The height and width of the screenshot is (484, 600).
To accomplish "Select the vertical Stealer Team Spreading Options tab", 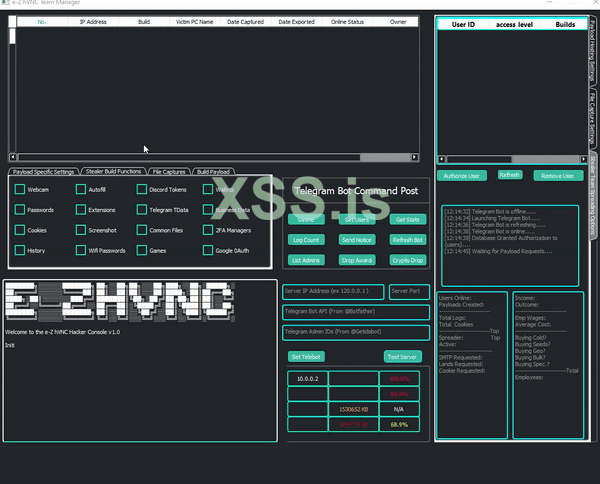I will 593,195.
